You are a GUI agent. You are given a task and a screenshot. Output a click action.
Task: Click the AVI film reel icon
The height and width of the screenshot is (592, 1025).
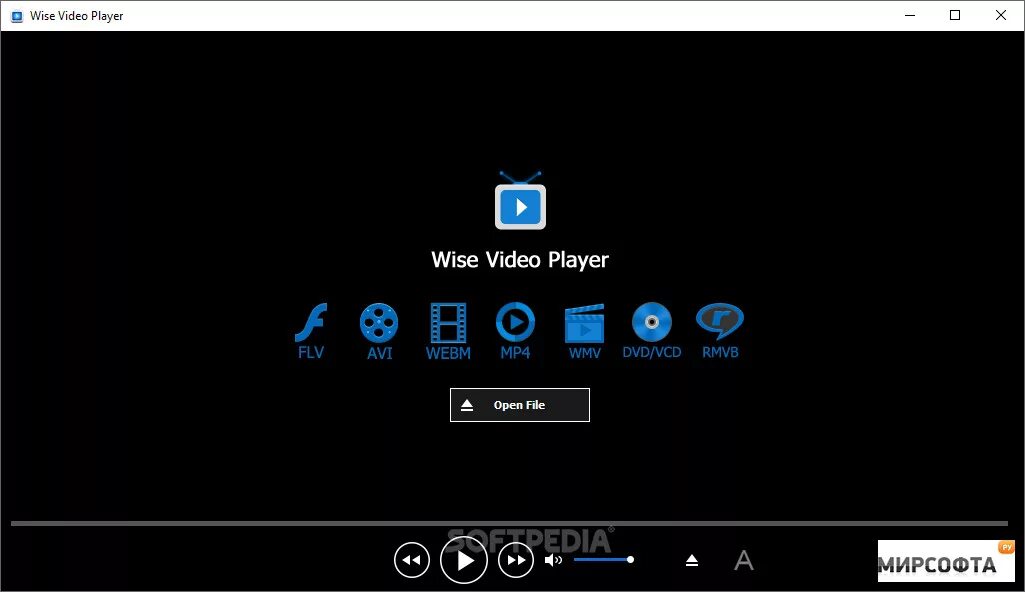(379, 331)
